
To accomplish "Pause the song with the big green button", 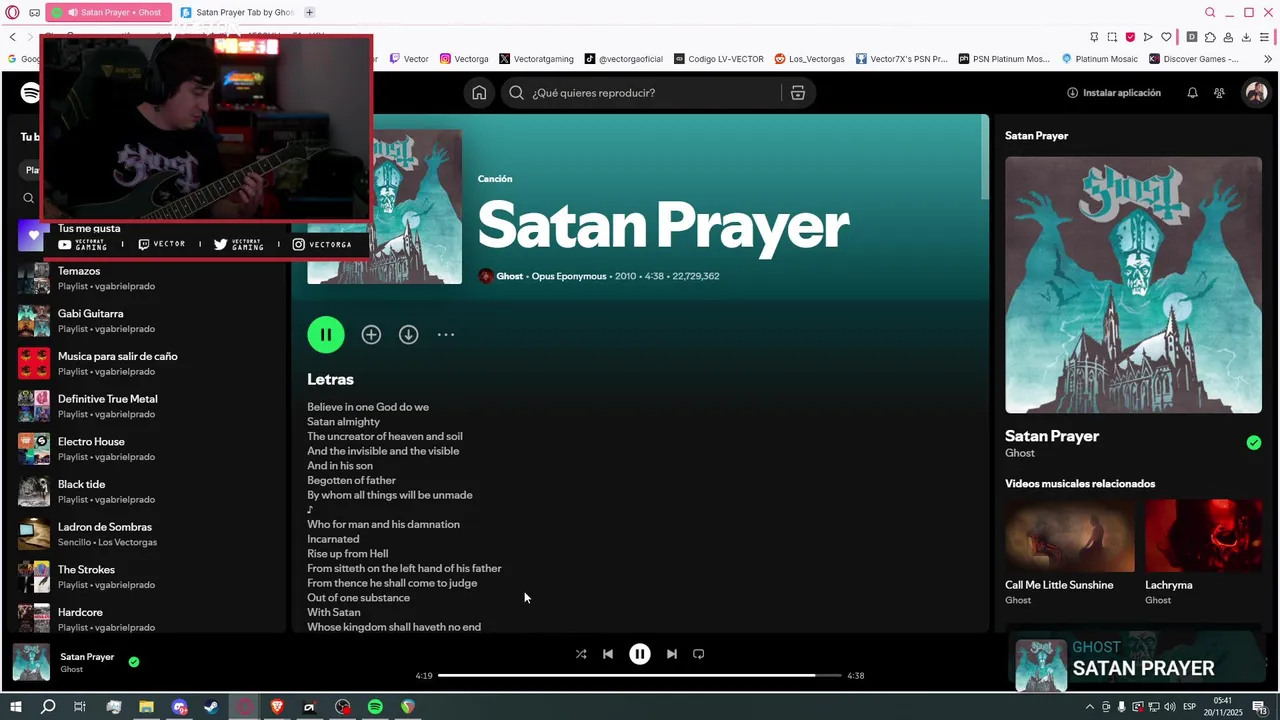I will point(326,335).
